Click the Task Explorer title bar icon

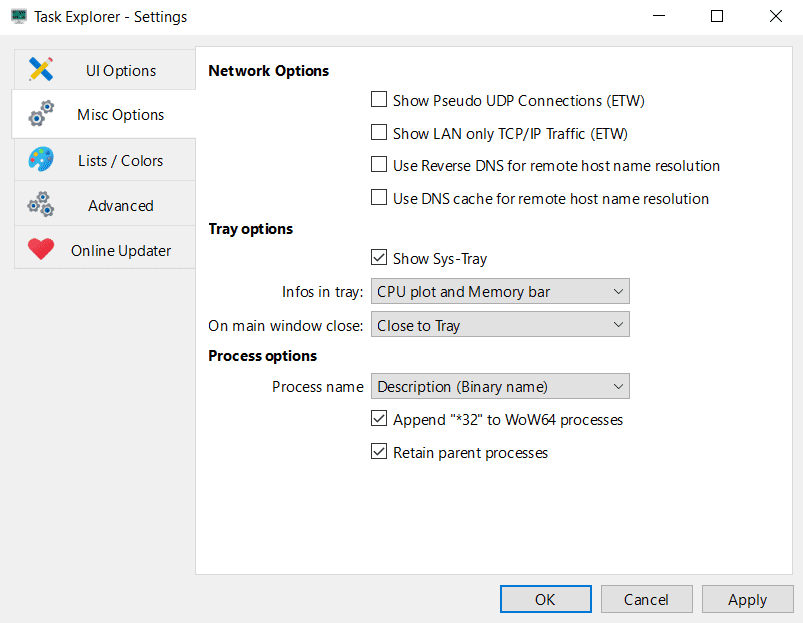click(17, 17)
